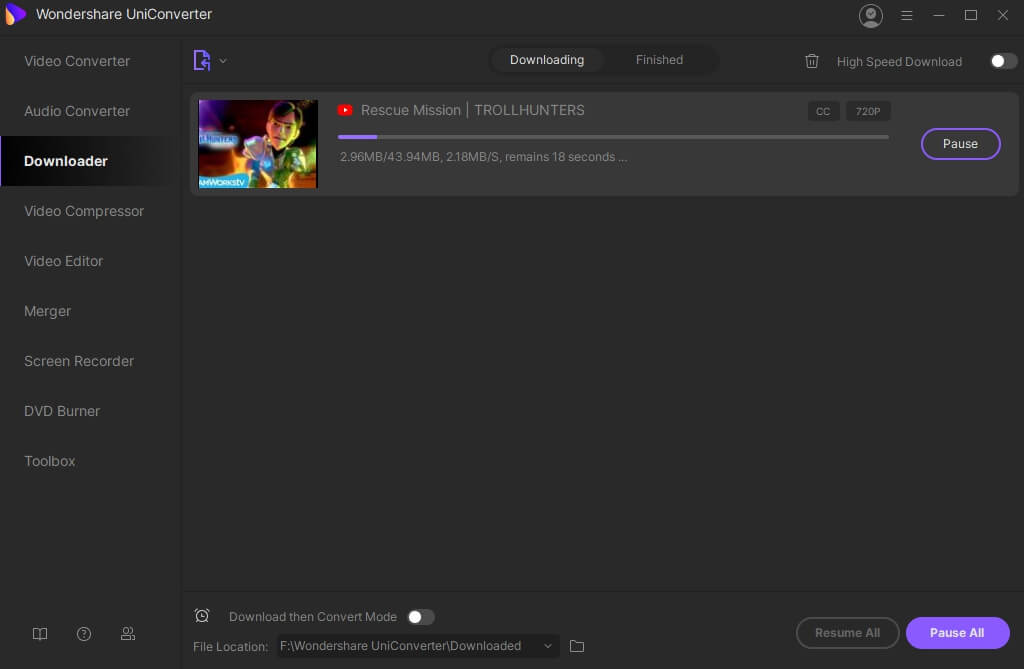Click the community people icon in sidebar
1024x669 pixels.
[128, 634]
